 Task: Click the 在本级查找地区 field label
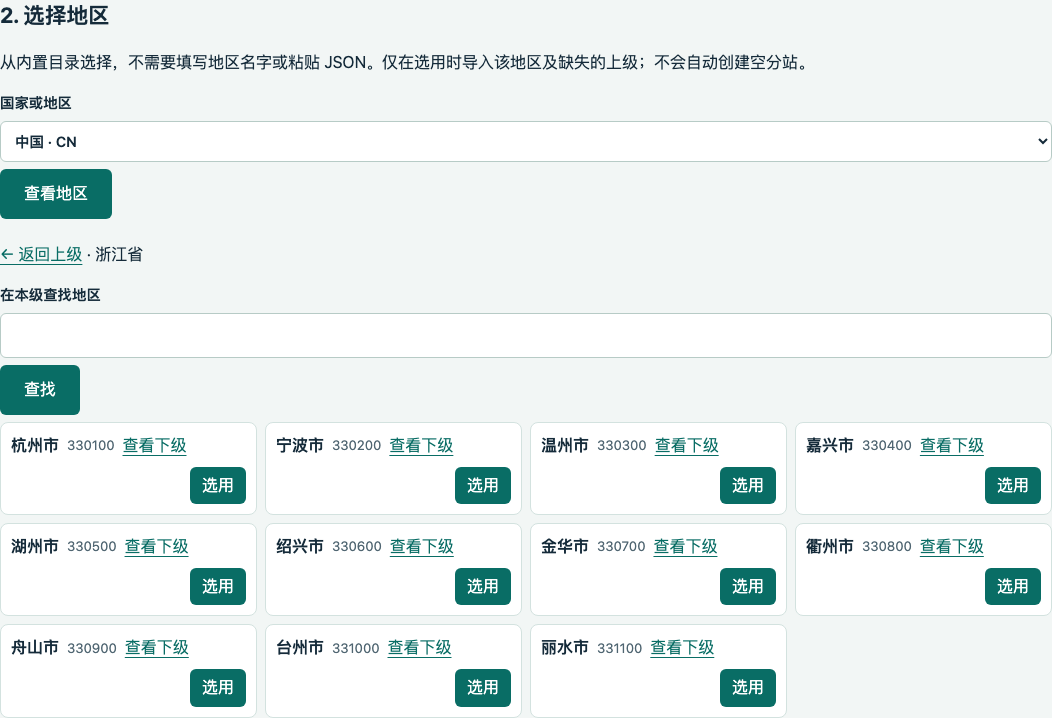50,295
